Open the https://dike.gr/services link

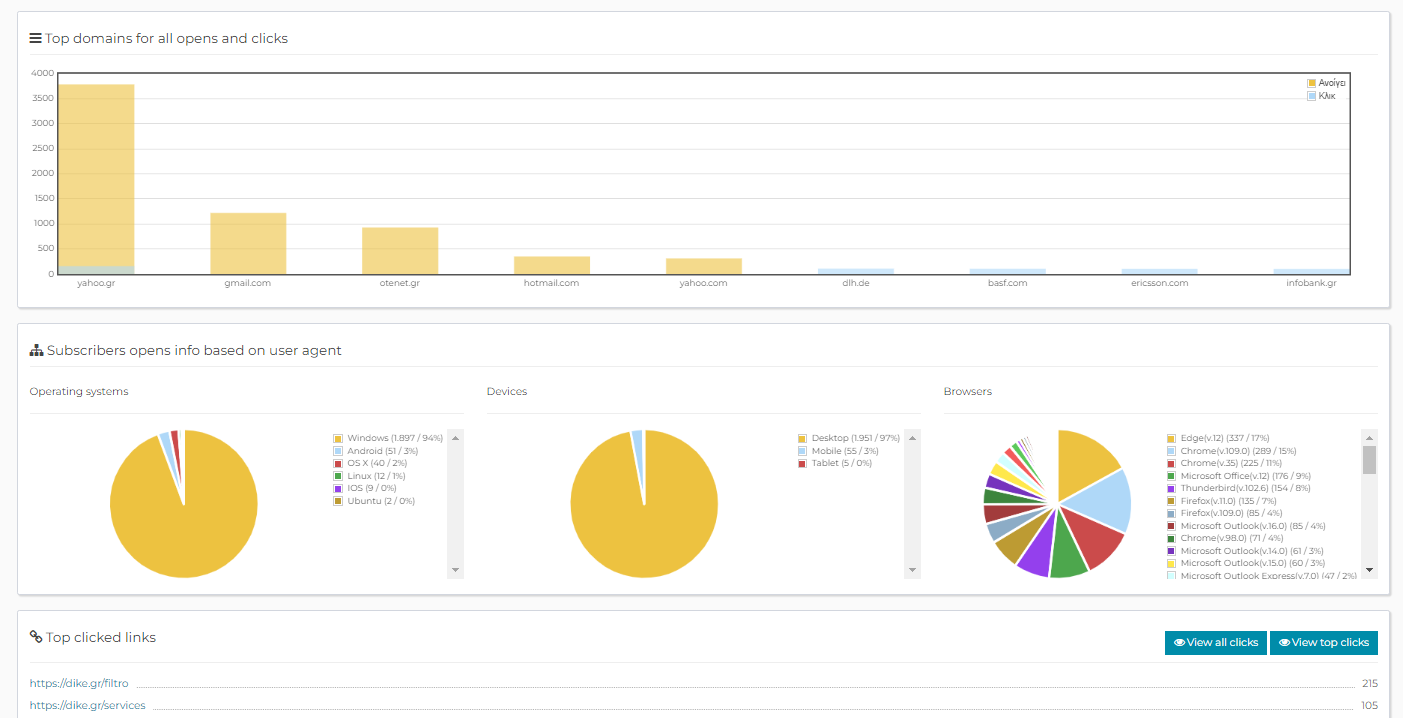pyautogui.click(x=87, y=705)
